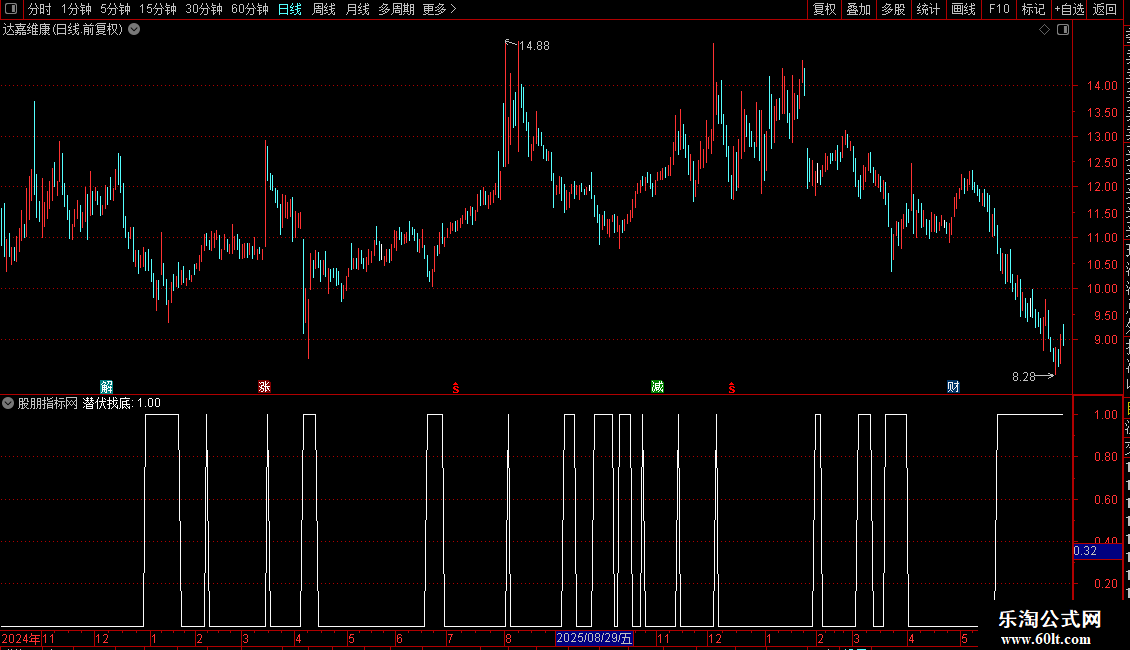Select the 30分钟 period tab

click(204, 9)
